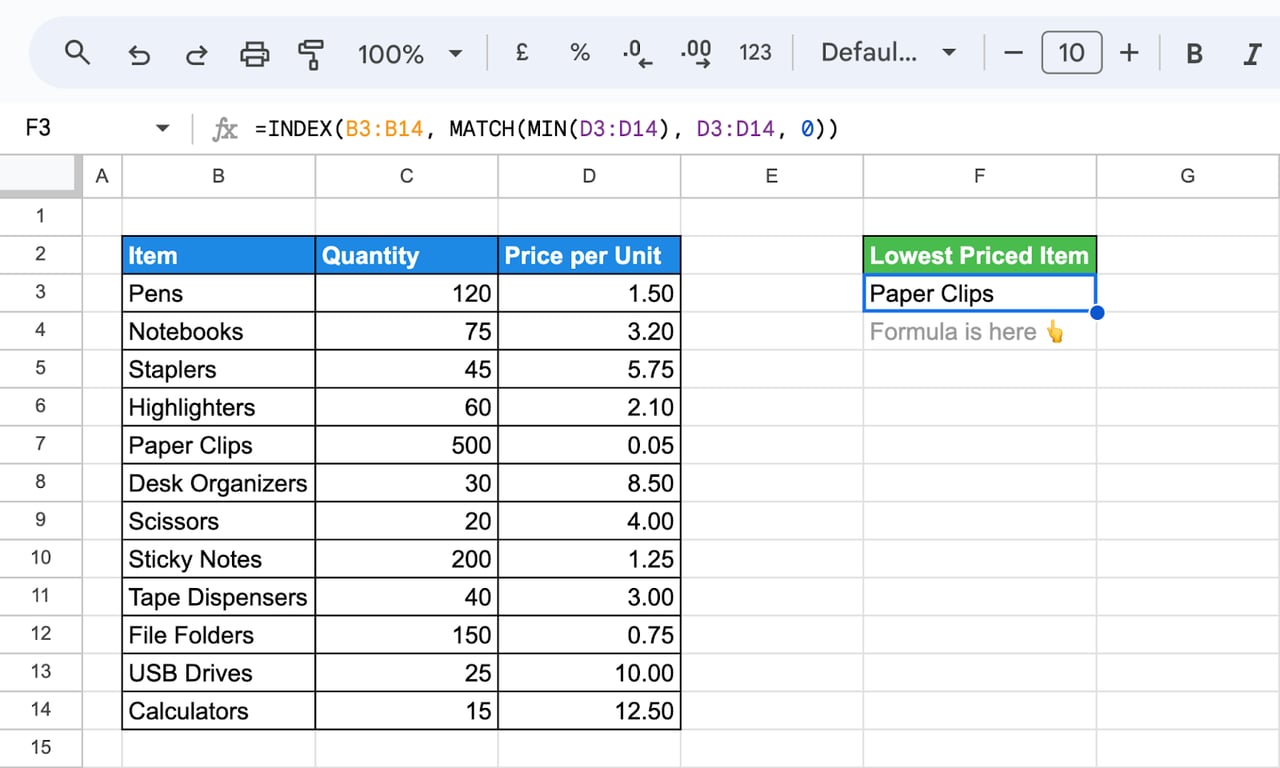Print the spreadsheet
The width and height of the screenshot is (1280, 768).
tap(255, 54)
